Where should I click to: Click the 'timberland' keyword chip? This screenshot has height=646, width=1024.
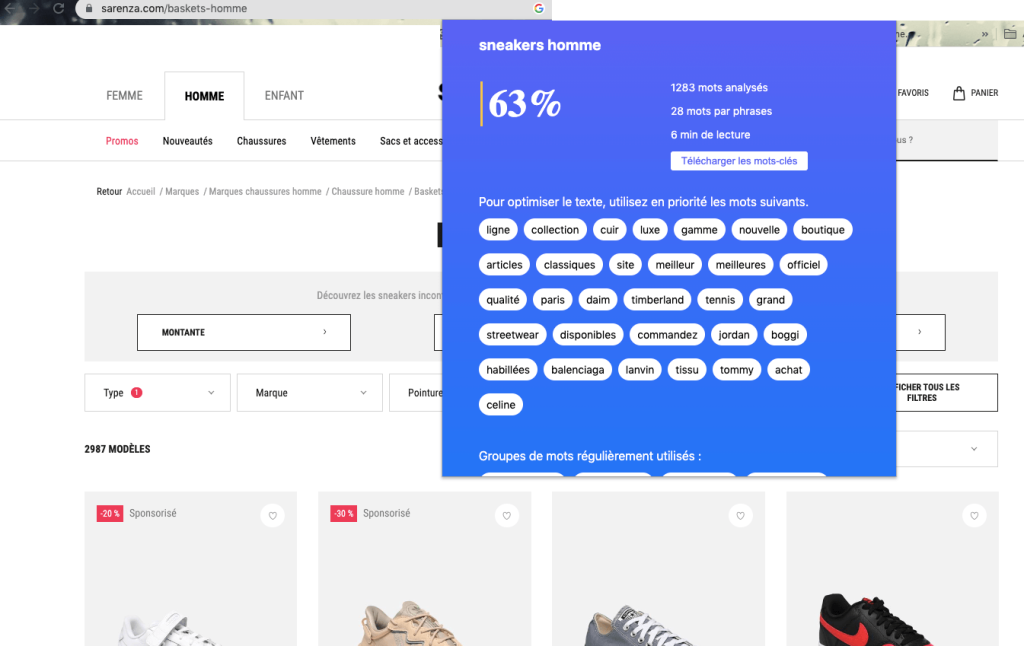(657, 300)
